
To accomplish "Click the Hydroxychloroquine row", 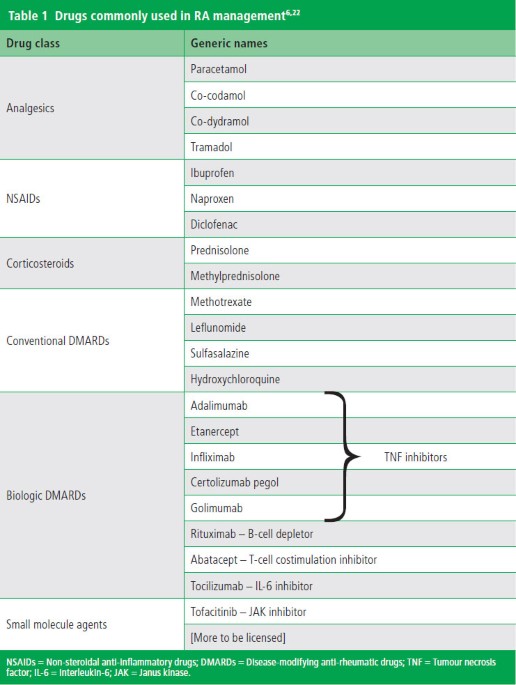I will [x=350, y=379].
